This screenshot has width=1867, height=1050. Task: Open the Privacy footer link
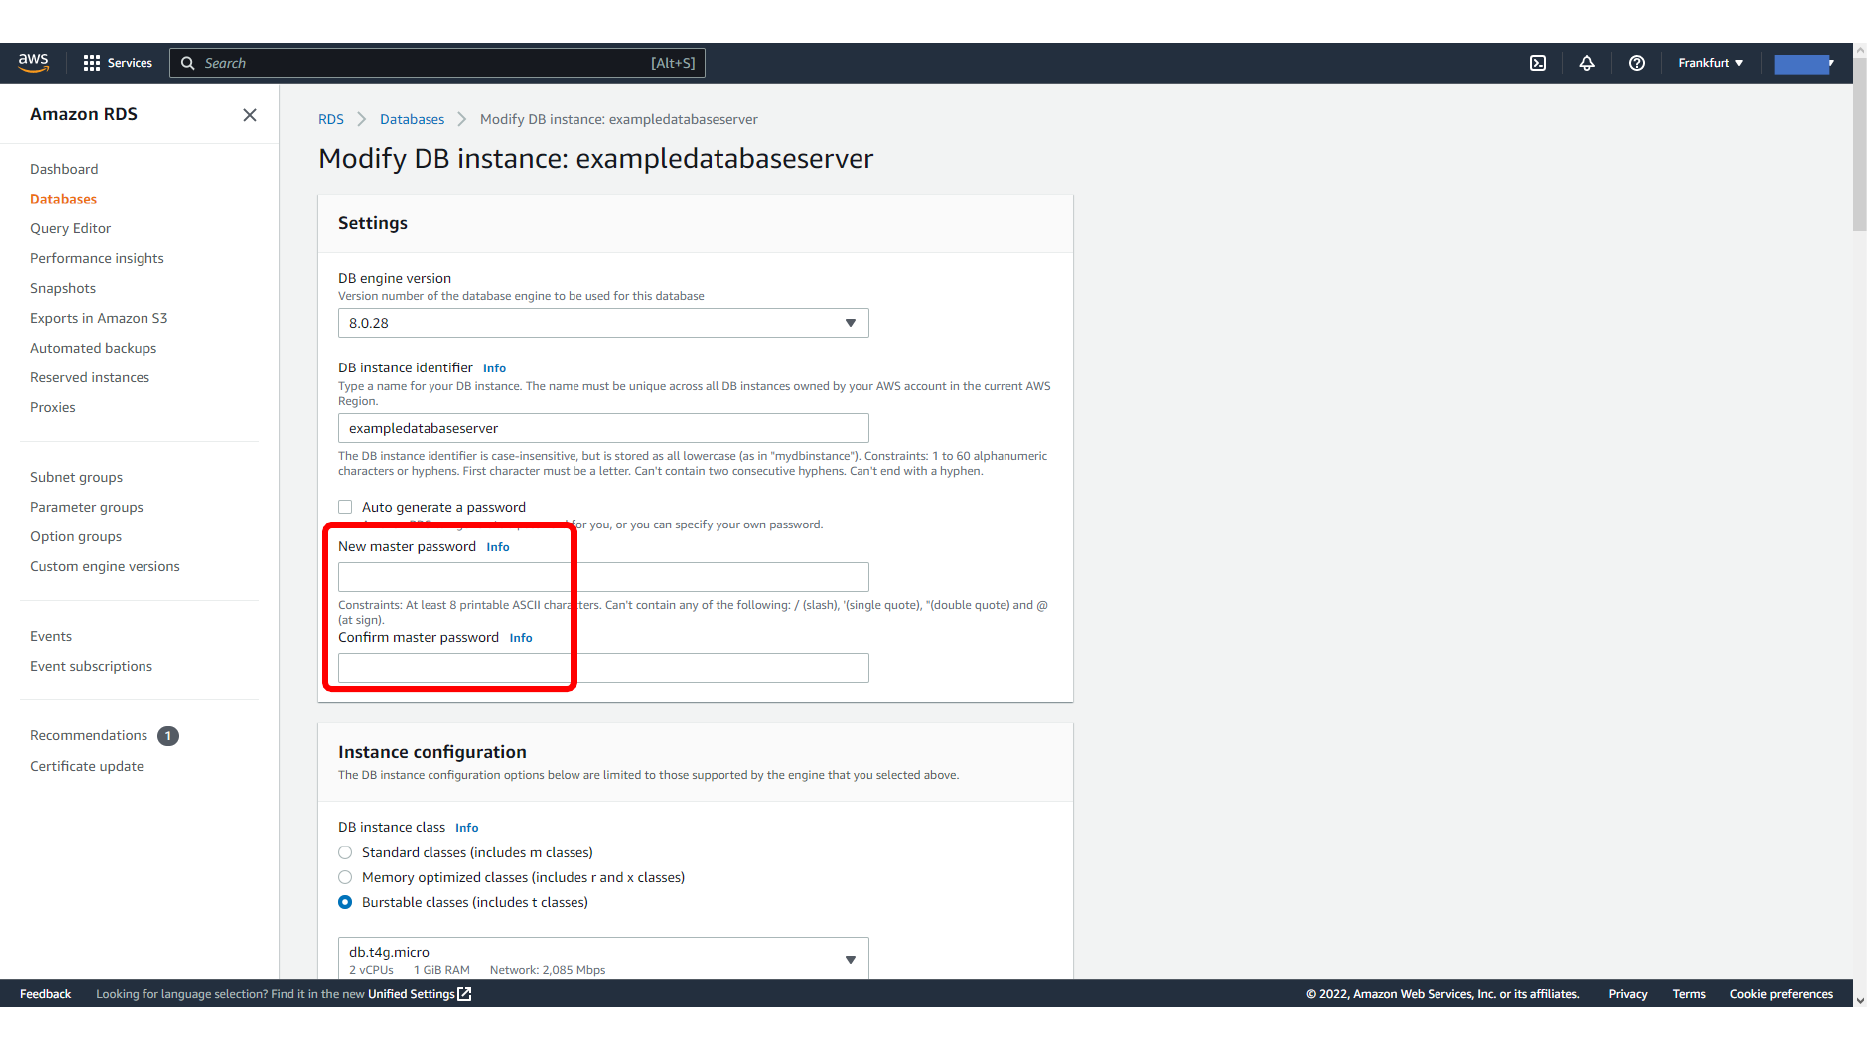pos(1627,994)
